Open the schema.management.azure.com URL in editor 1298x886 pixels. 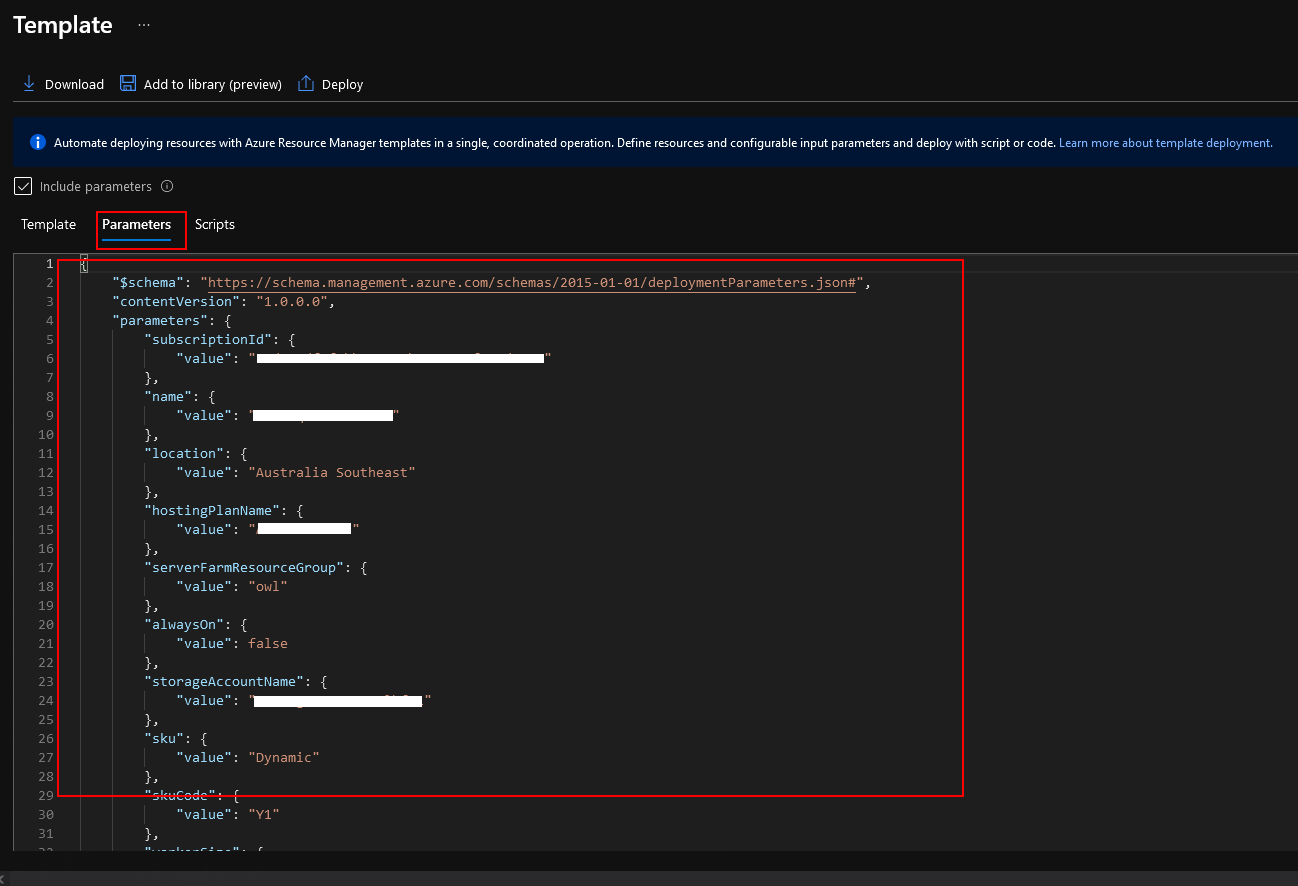pos(532,283)
